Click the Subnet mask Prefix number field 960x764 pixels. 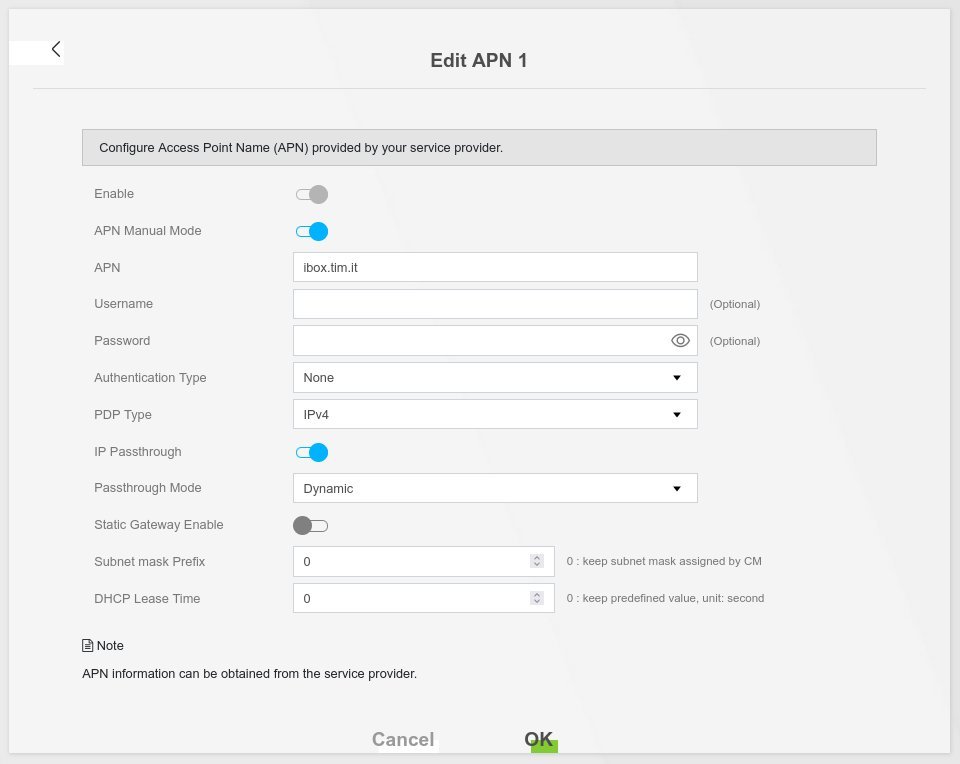(x=410, y=562)
